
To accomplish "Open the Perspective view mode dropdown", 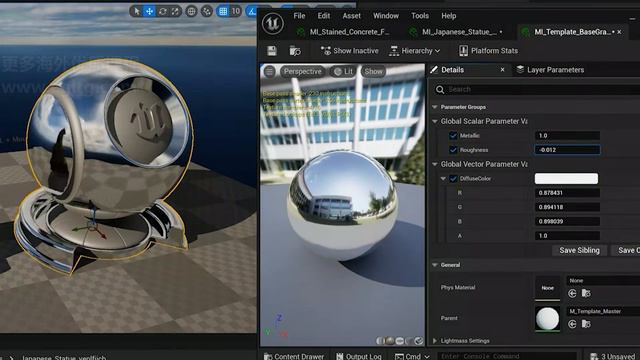I will (302, 71).
